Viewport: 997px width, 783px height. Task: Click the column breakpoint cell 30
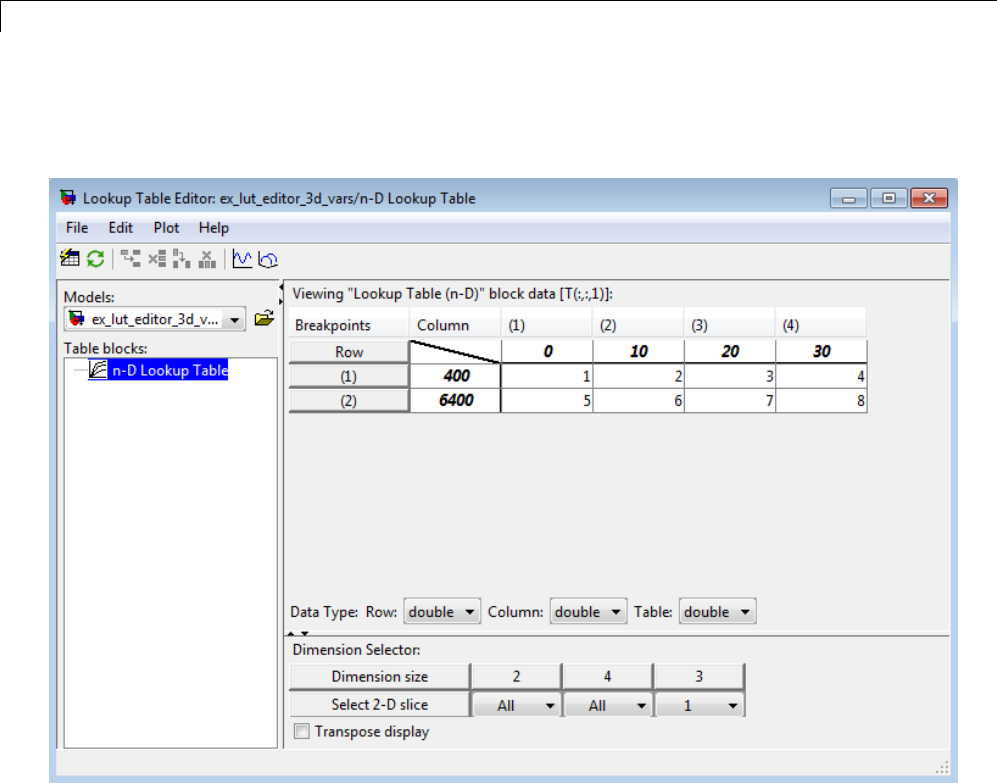[x=822, y=352]
